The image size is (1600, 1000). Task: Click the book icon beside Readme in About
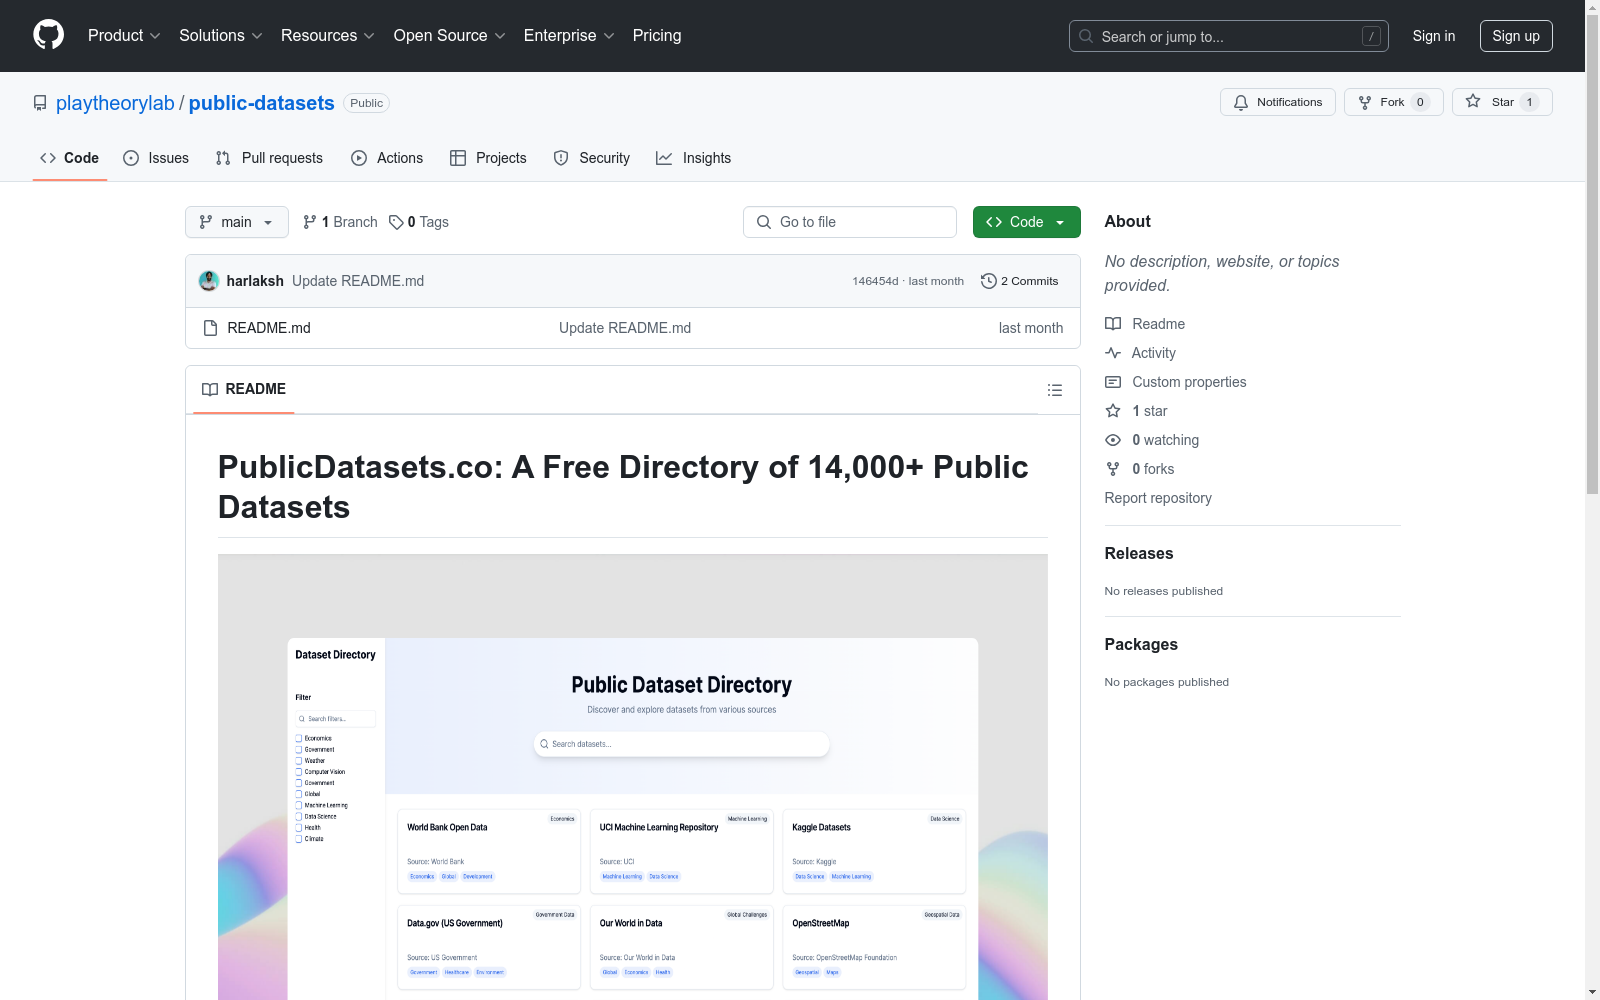(1113, 324)
